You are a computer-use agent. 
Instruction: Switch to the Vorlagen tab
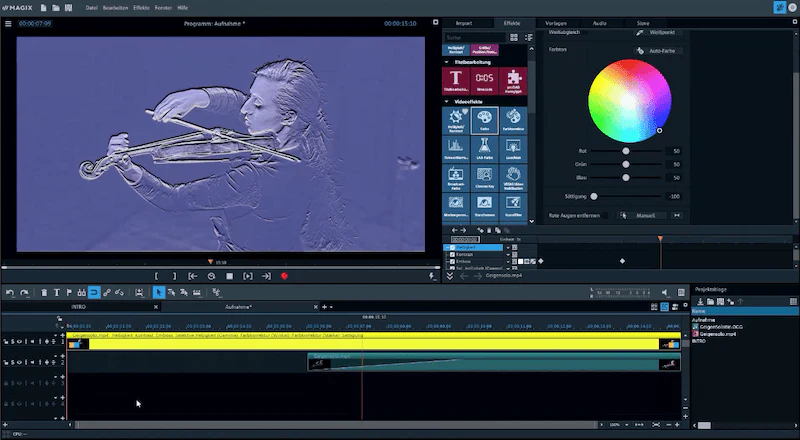click(556, 23)
